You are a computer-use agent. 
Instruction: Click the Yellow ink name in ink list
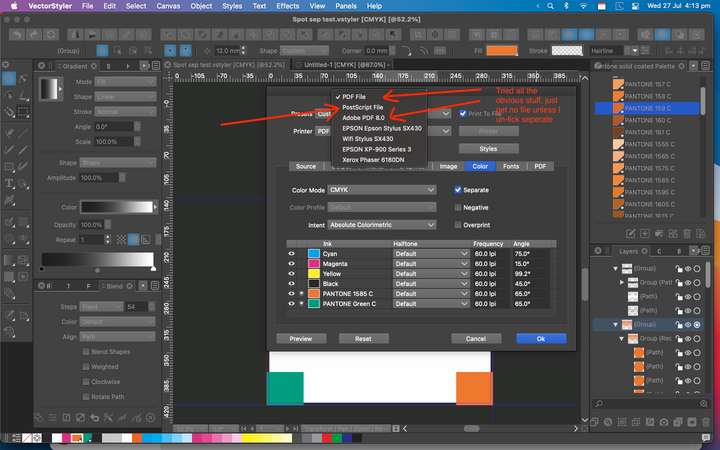pos(332,274)
